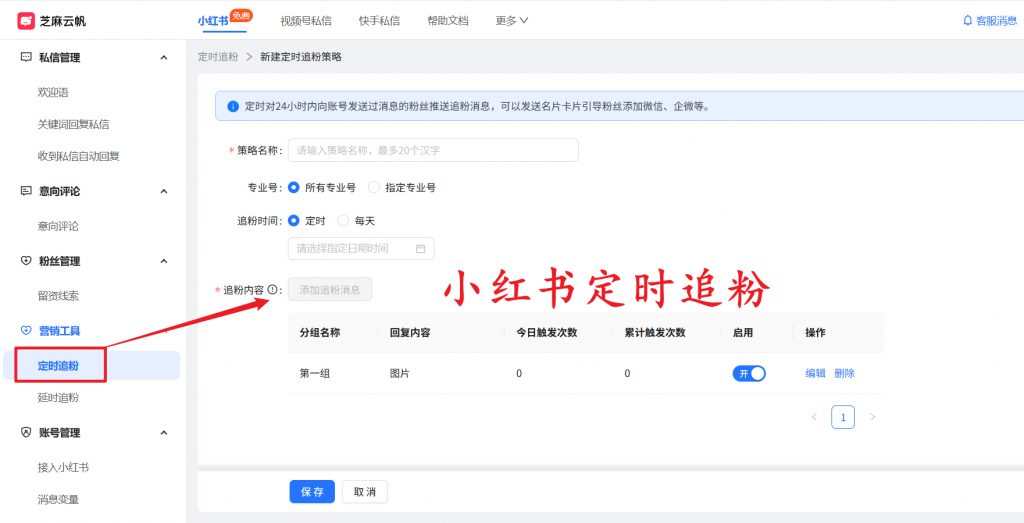Toggle the 启用 switch for 第一组
Viewport: 1024px width, 523px height.
(749, 373)
